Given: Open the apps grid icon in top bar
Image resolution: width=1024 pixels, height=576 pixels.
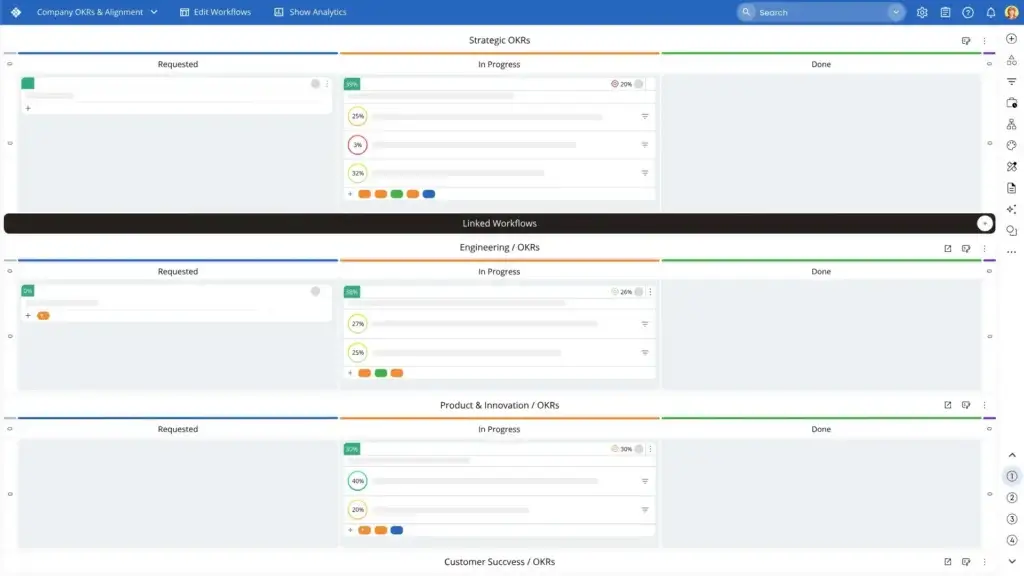Looking at the screenshot, I should click(944, 12).
